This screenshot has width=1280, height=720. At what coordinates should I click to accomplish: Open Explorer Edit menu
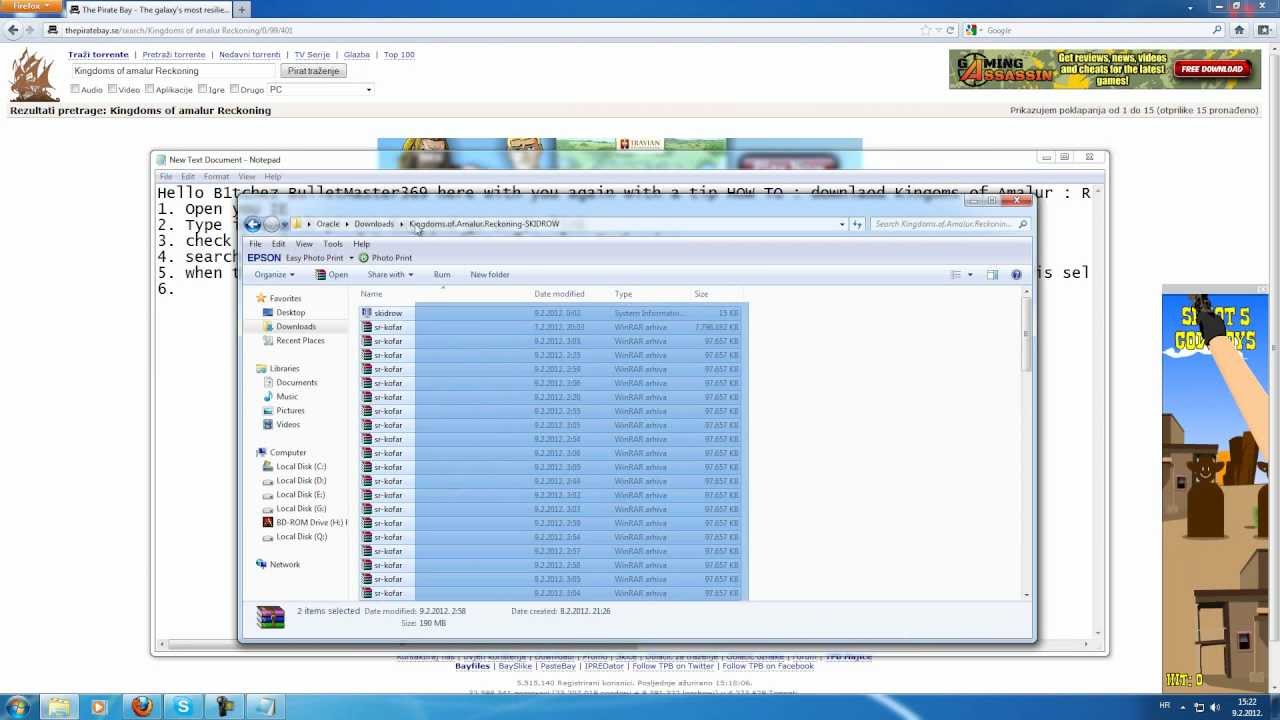tap(278, 244)
